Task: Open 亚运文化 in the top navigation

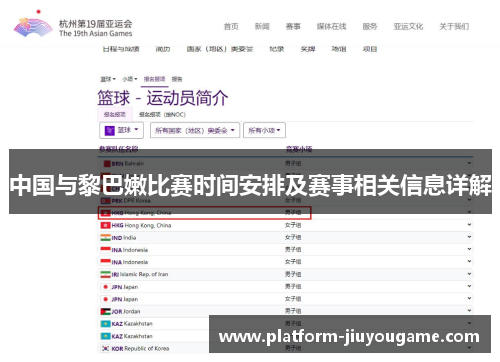Action: tap(408, 26)
